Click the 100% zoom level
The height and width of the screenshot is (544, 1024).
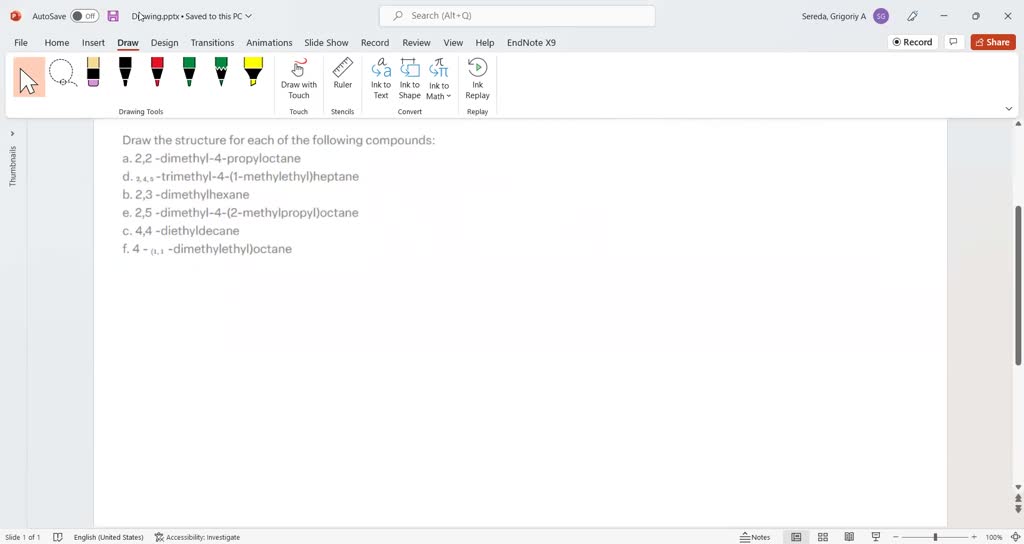(x=993, y=537)
